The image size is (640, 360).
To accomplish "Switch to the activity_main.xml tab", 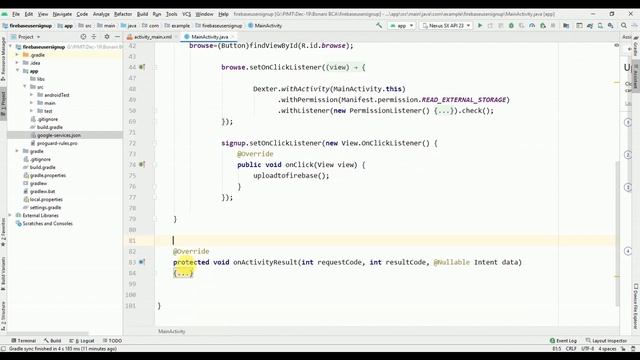I will 152,37.
